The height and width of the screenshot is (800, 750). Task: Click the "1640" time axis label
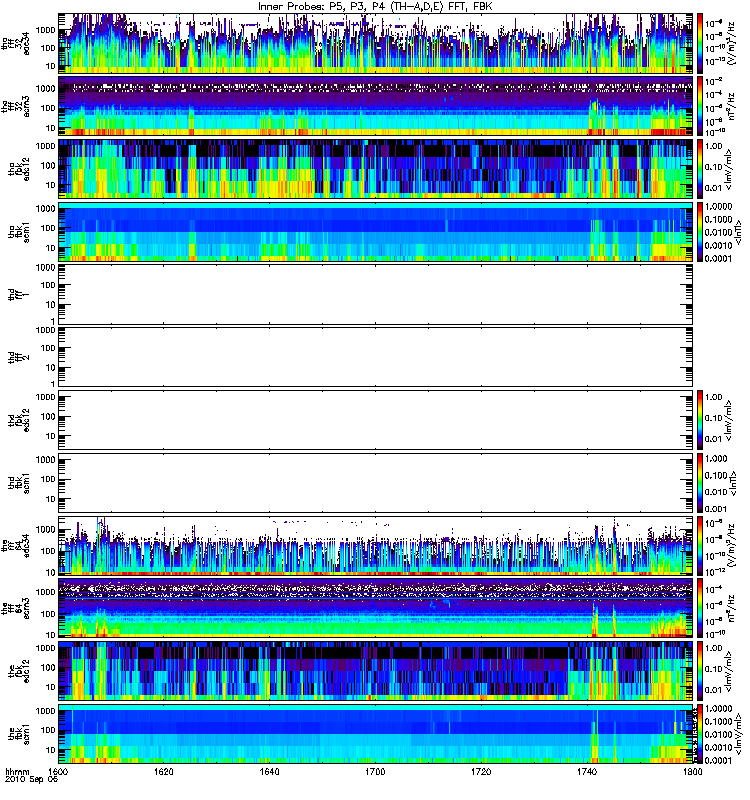pos(269,771)
